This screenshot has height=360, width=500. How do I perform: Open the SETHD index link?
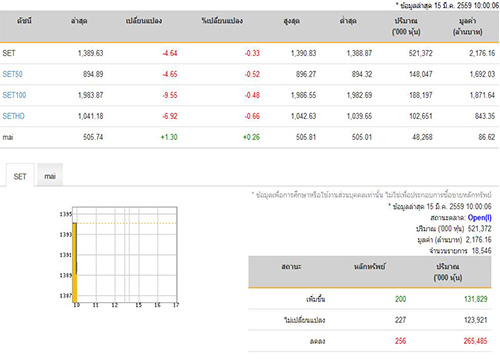[13, 116]
